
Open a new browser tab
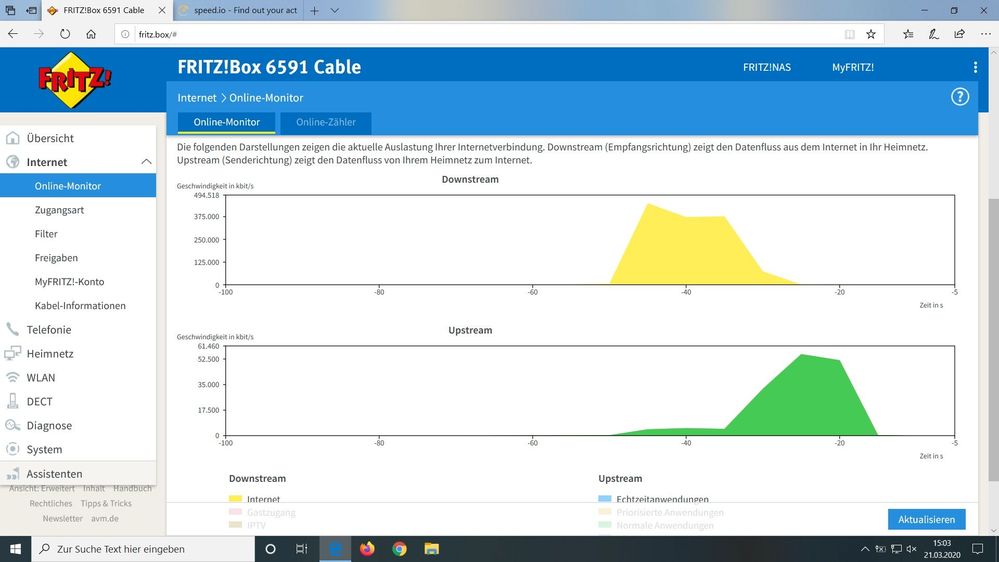(314, 10)
